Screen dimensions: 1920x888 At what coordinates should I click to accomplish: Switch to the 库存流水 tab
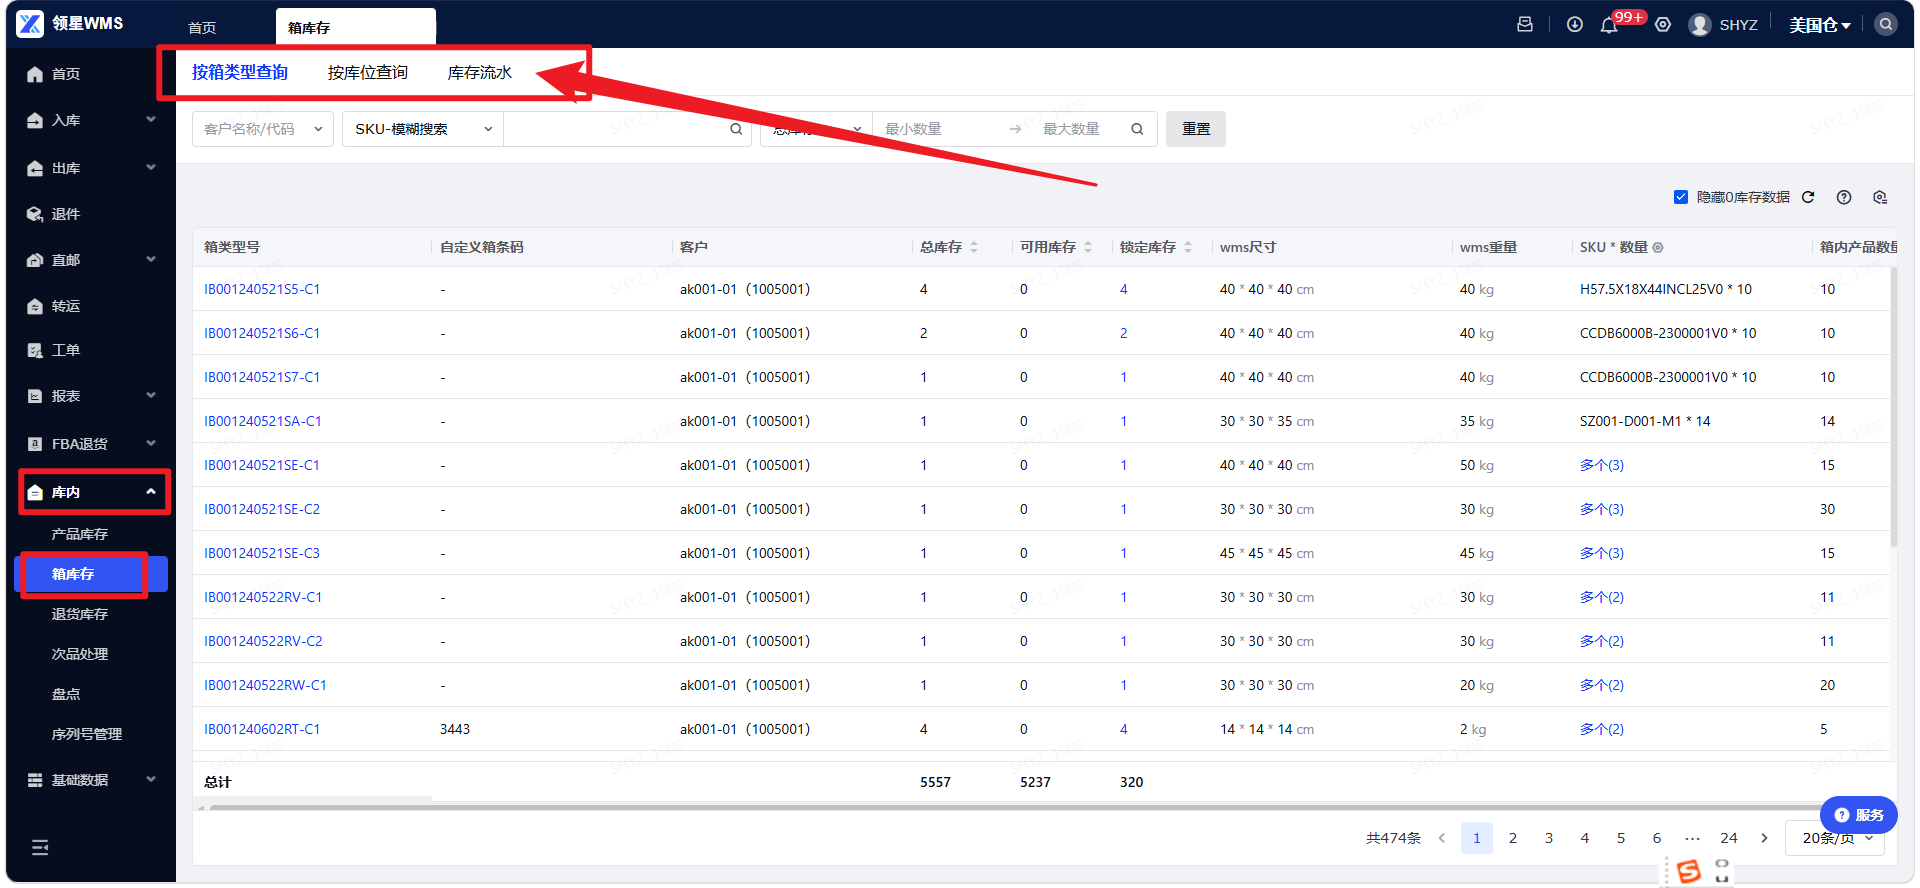point(480,72)
